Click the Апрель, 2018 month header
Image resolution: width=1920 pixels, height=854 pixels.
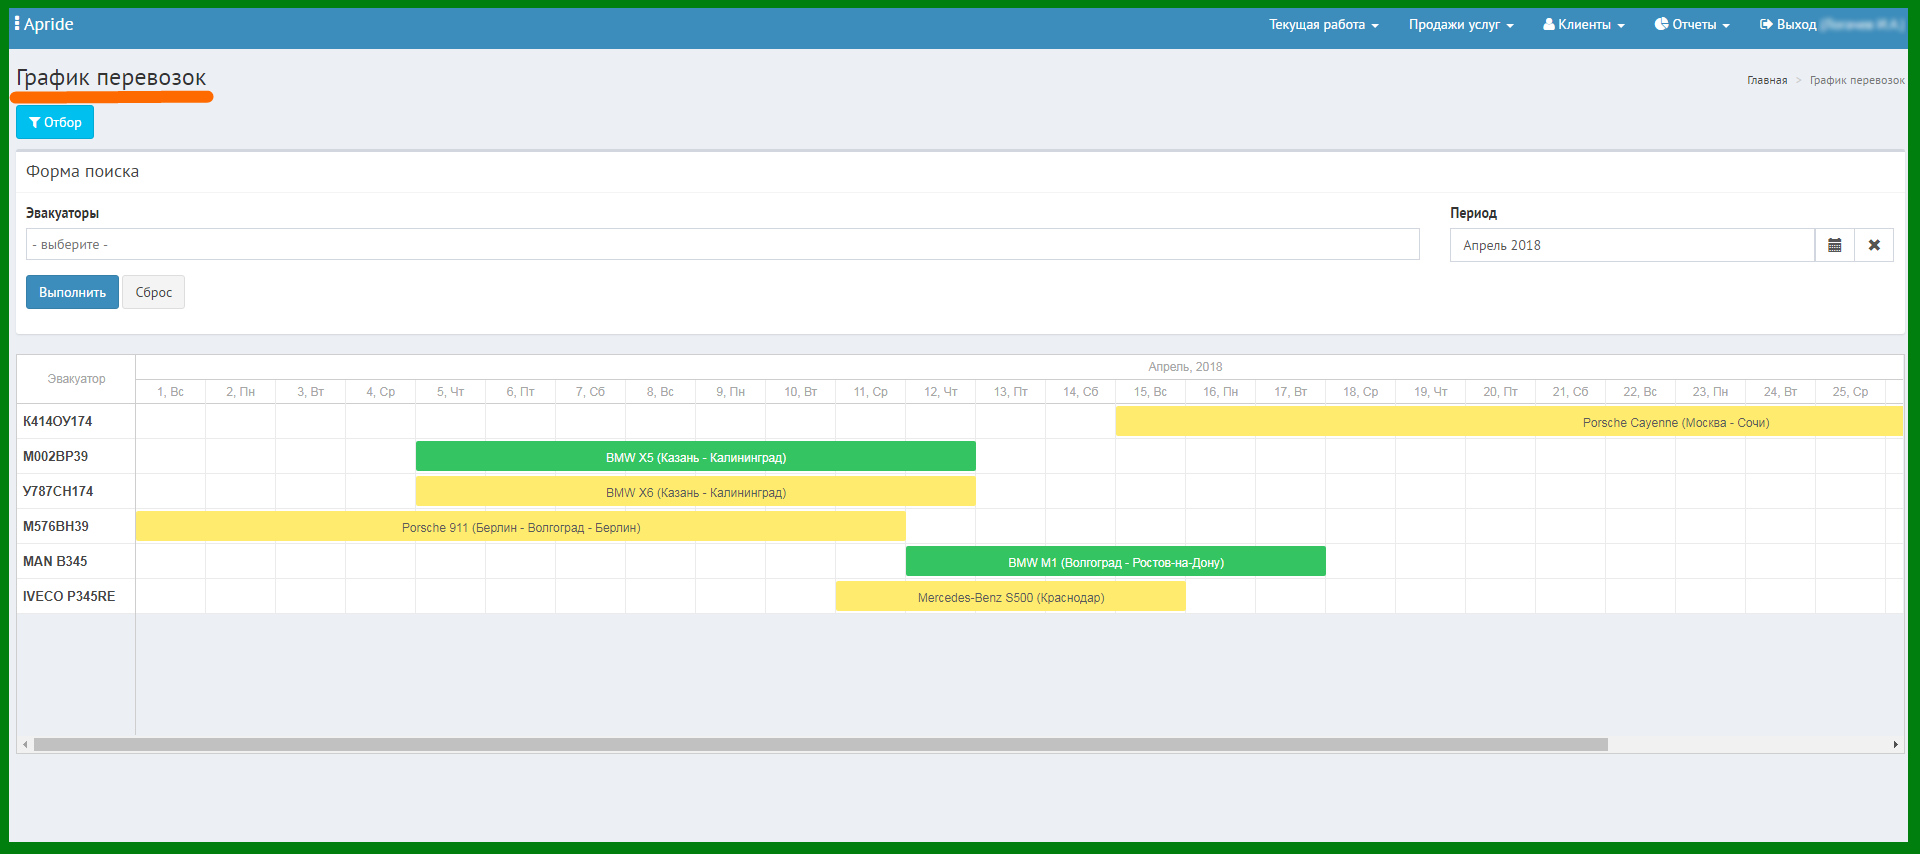[x=1185, y=367]
